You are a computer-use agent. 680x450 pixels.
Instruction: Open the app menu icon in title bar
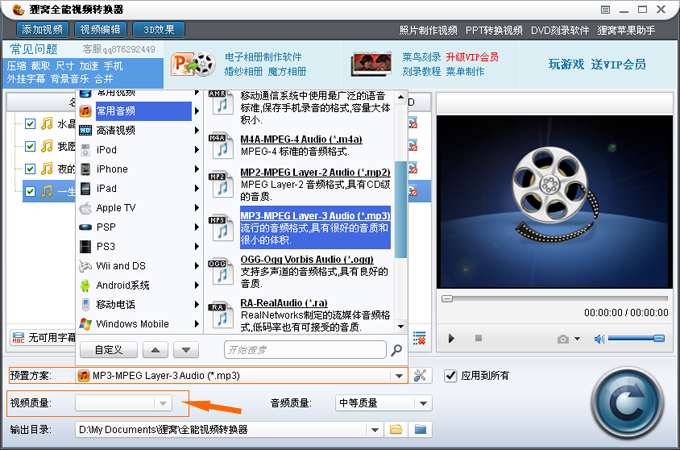point(605,10)
